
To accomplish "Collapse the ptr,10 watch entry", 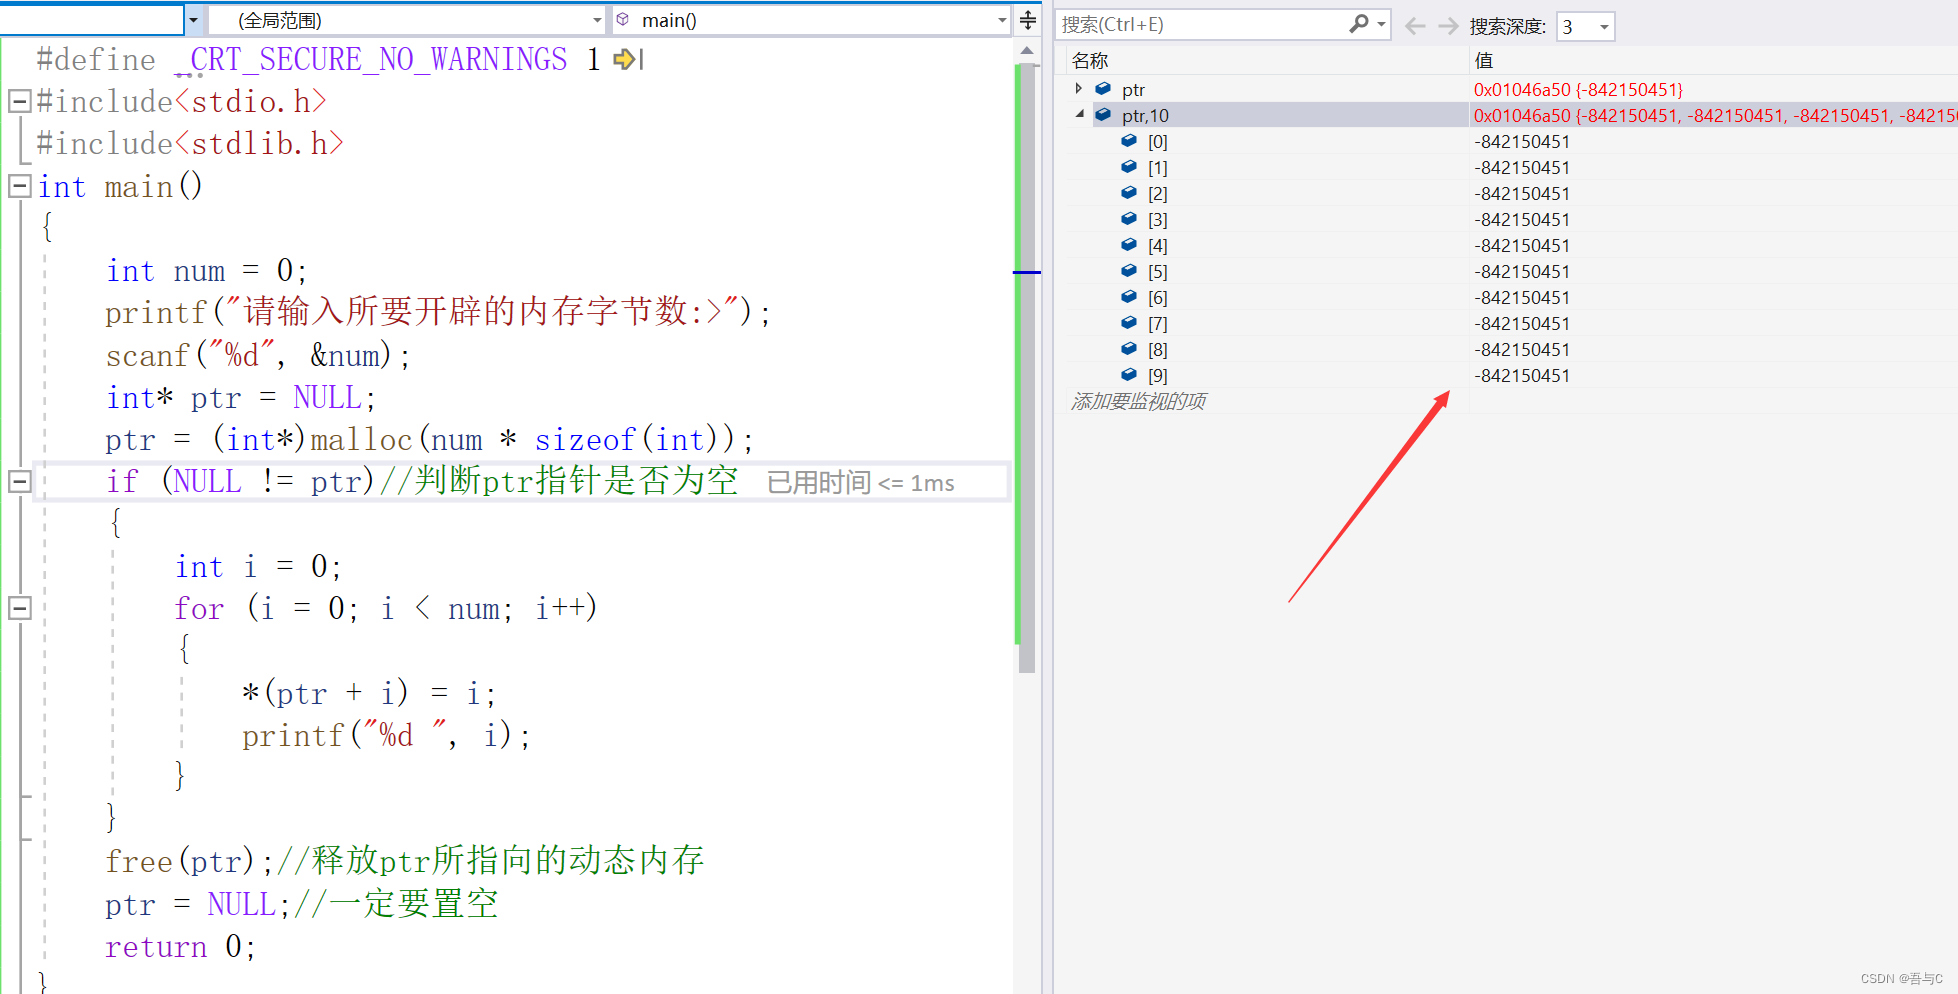I will 1080,115.
